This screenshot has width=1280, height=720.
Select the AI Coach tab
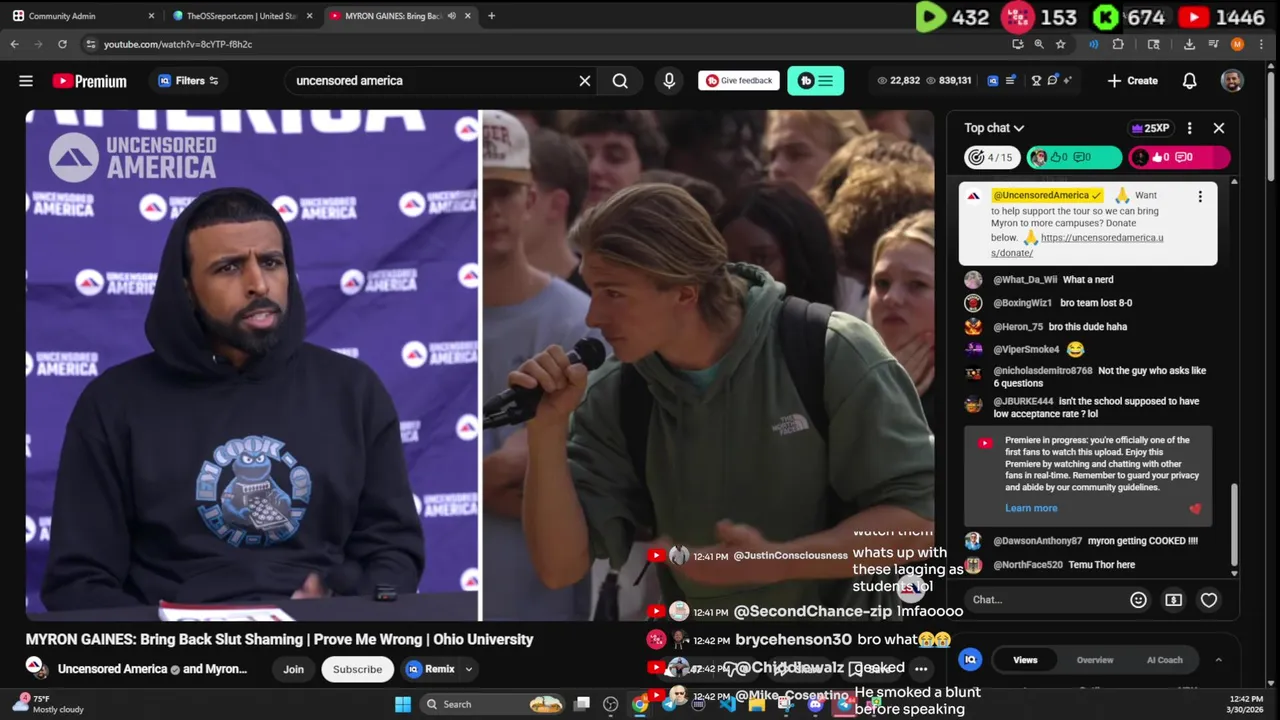[1164, 660]
